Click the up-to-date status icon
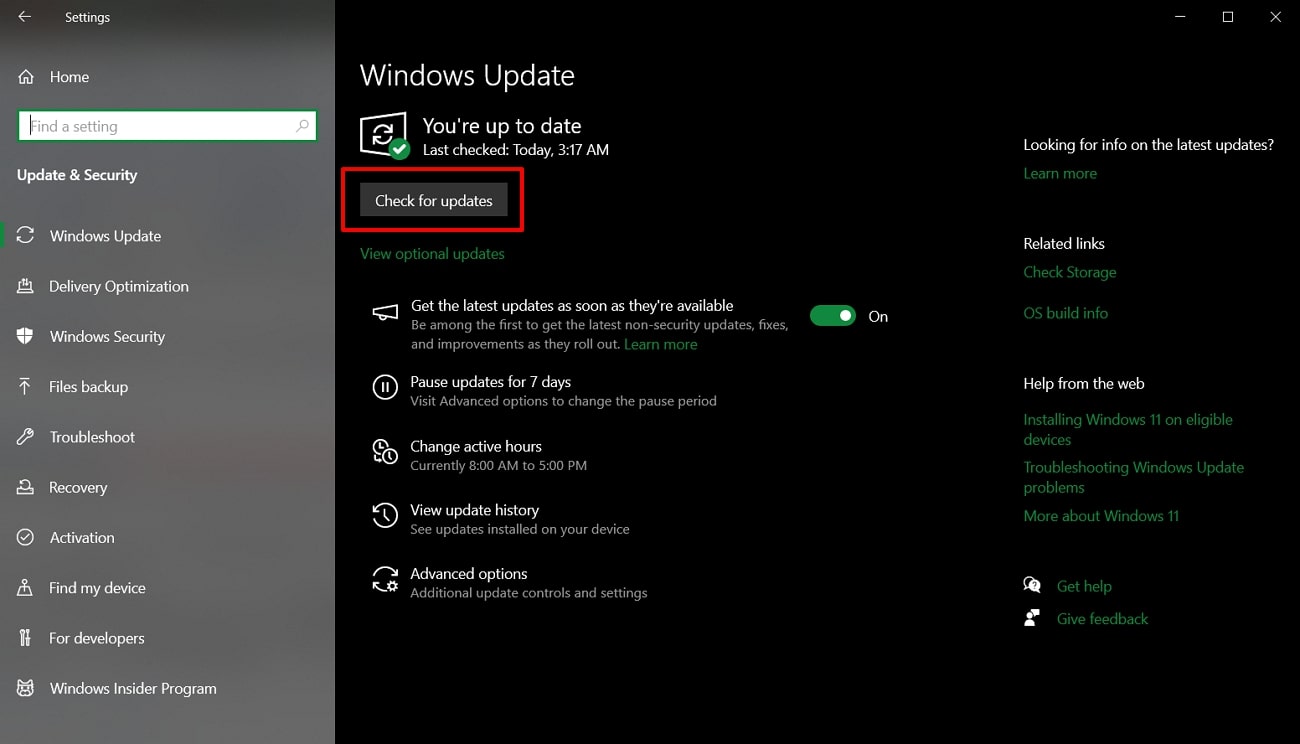 [x=385, y=136]
